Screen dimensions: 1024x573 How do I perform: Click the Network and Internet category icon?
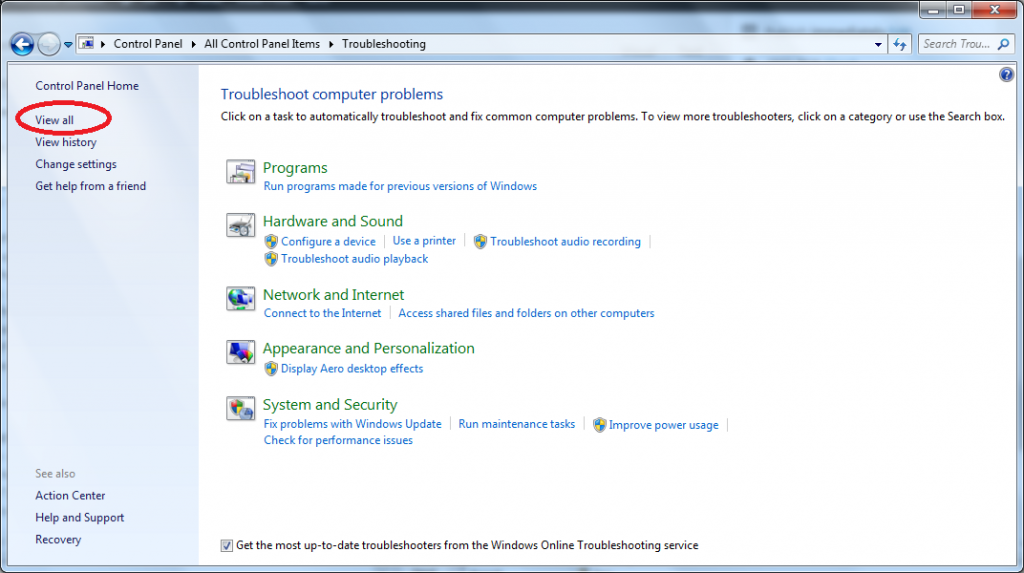pos(240,299)
